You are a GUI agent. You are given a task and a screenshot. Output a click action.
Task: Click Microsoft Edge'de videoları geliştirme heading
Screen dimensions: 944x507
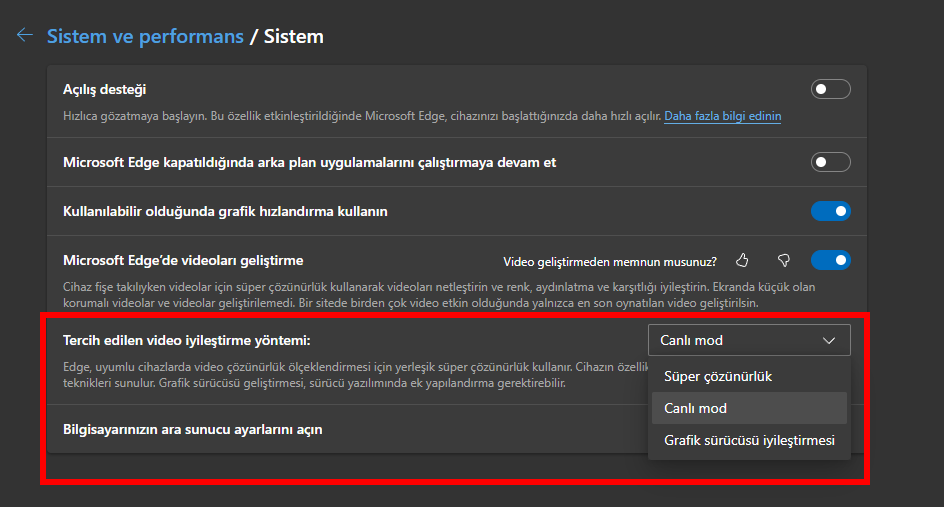click(x=183, y=260)
